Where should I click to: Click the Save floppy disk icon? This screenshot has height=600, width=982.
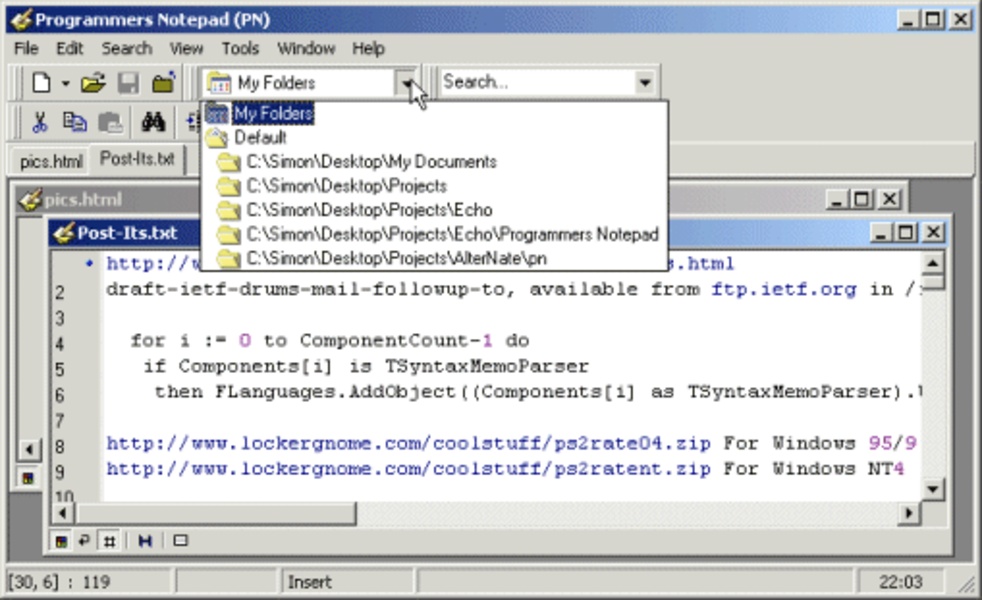tap(128, 83)
